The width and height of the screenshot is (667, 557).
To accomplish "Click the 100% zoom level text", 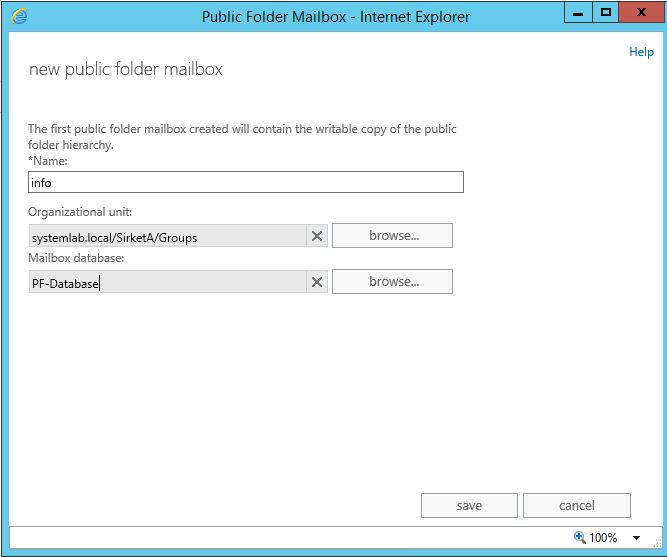I will coord(603,538).
